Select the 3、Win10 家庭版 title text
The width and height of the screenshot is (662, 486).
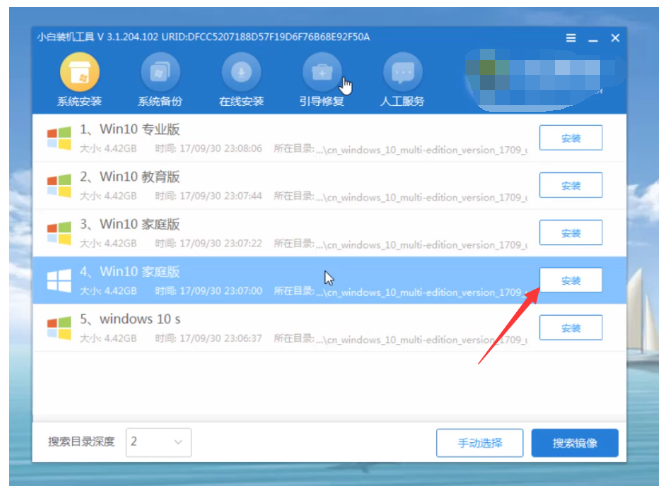[130, 224]
